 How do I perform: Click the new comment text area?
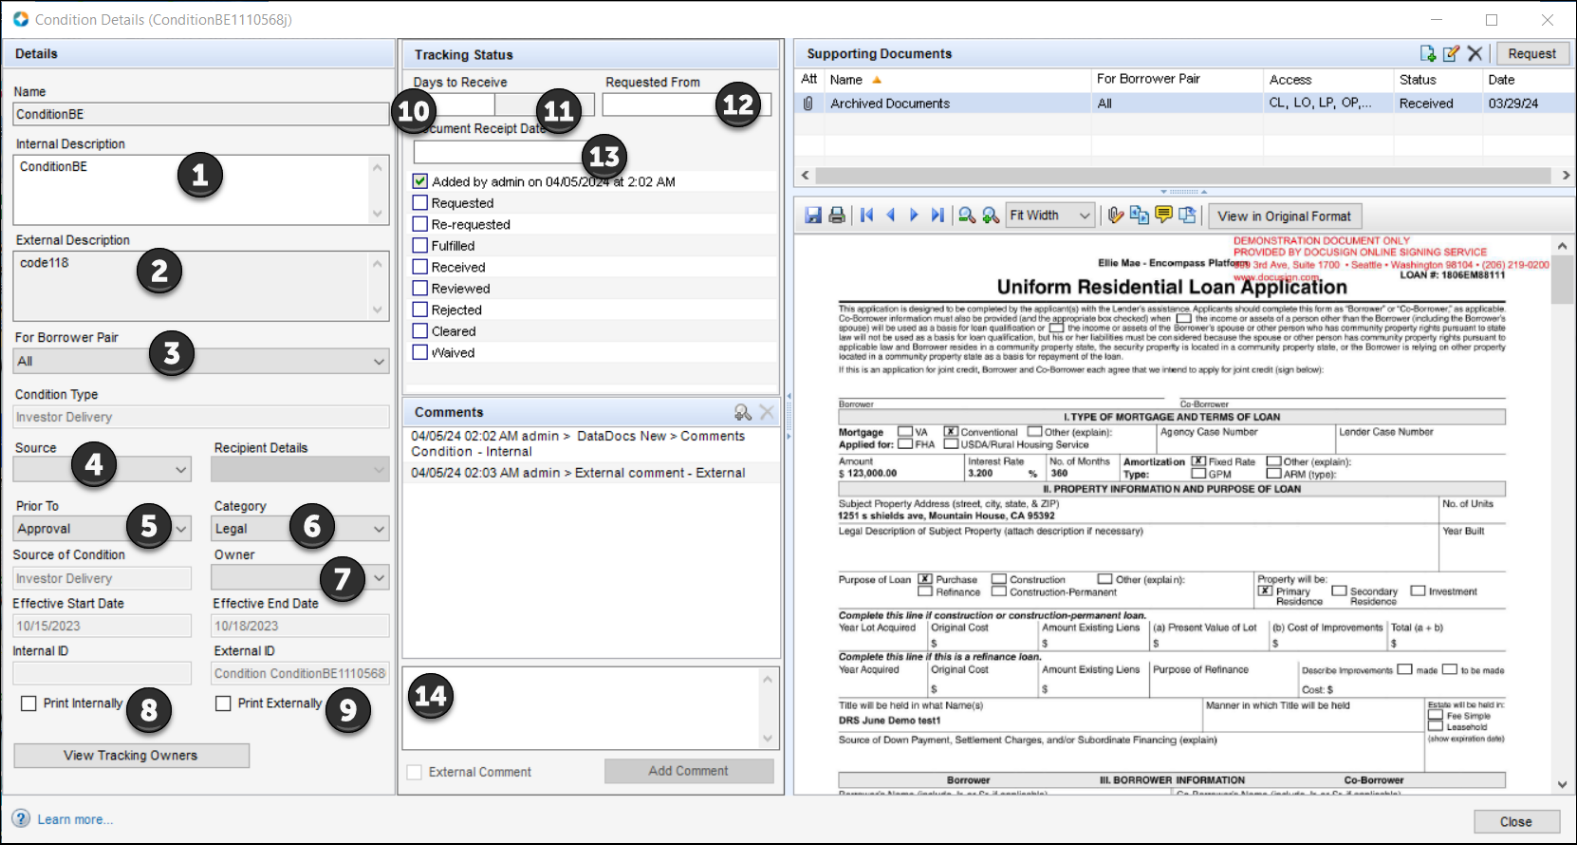pos(590,708)
